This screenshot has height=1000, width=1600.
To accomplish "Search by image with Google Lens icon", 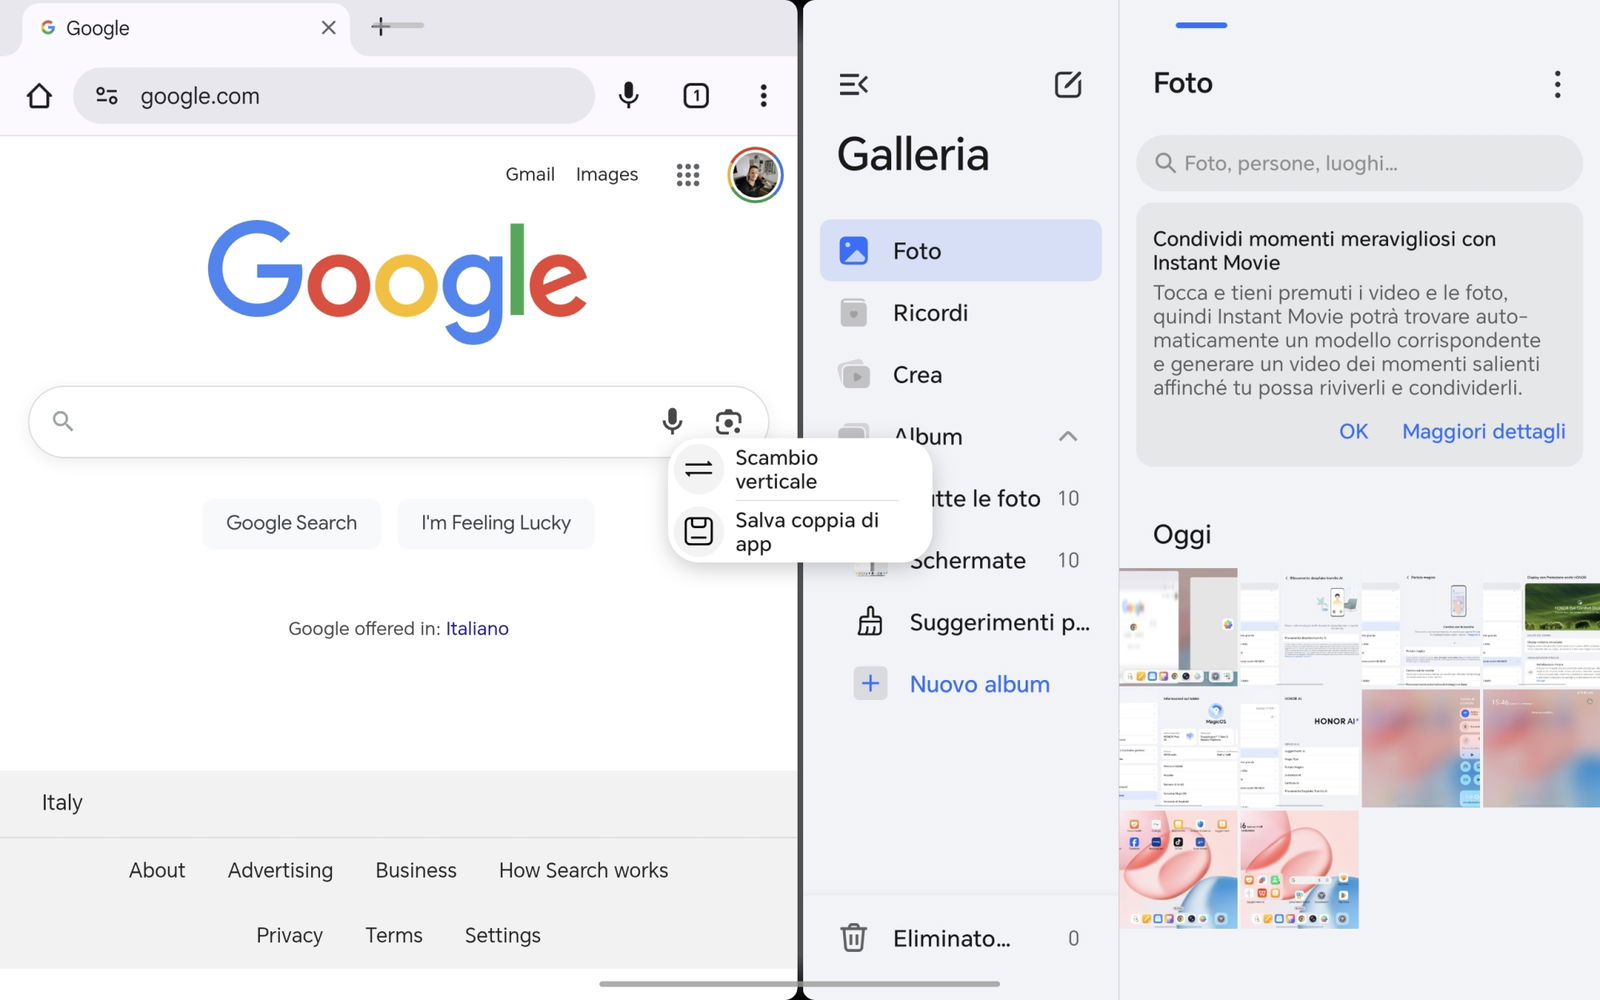I will [729, 422].
